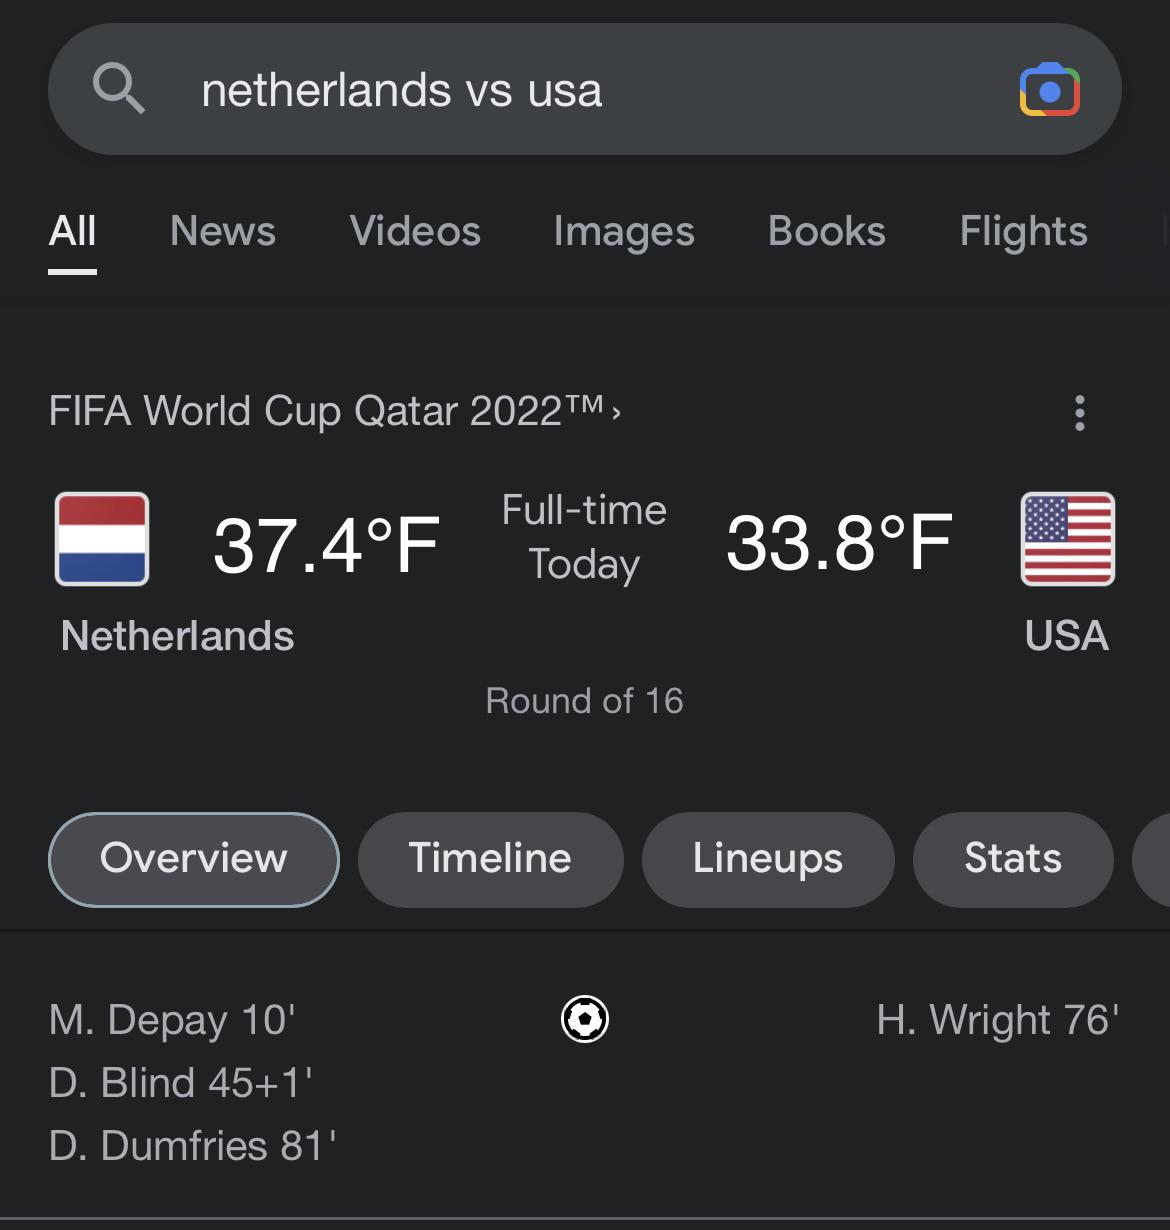The height and width of the screenshot is (1230, 1170).
Task: Open the Images results tab
Action: (x=624, y=232)
